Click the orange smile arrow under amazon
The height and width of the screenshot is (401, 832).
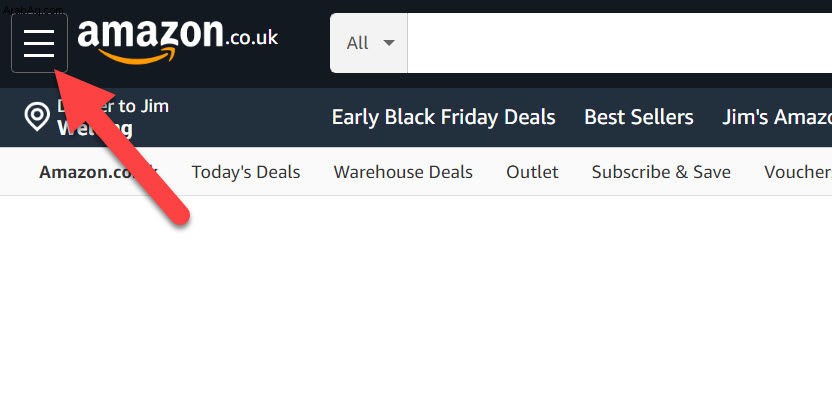point(138,56)
